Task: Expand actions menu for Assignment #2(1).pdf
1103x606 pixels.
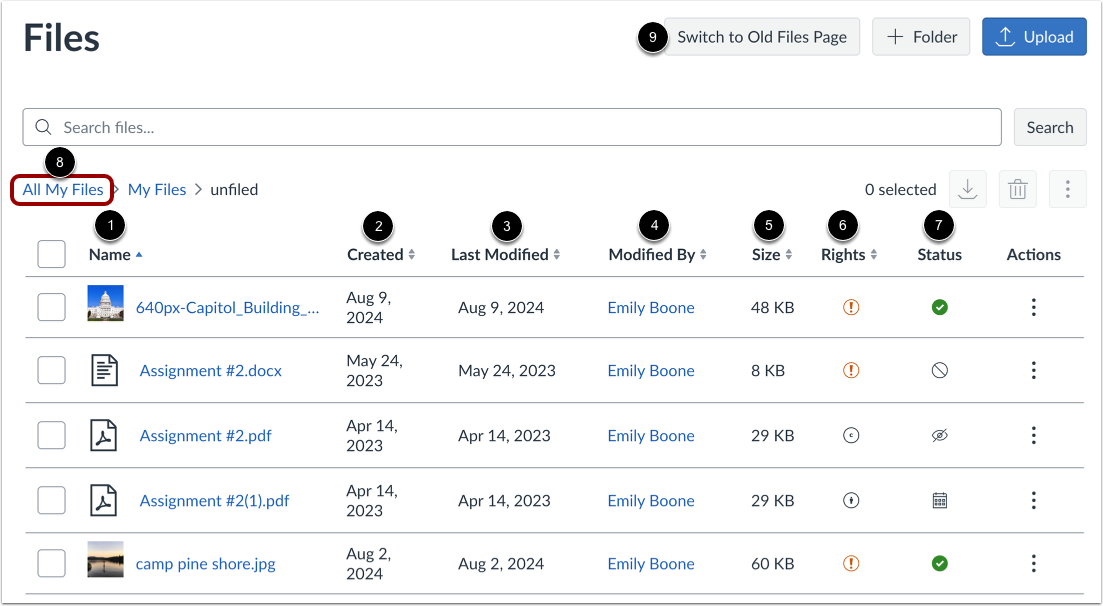Action: [x=1033, y=501]
